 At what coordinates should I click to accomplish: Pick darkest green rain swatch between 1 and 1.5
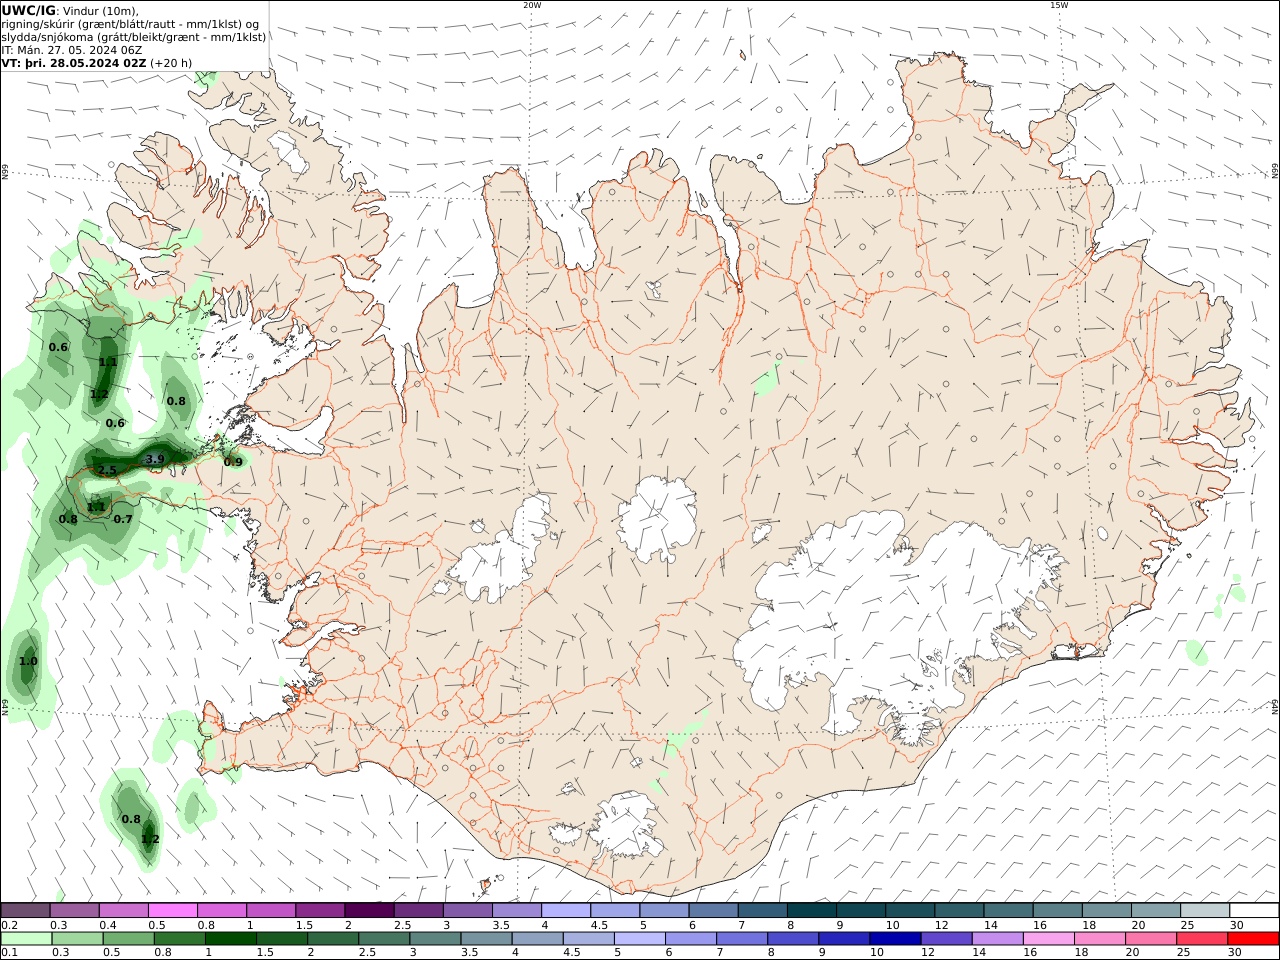pos(231,938)
